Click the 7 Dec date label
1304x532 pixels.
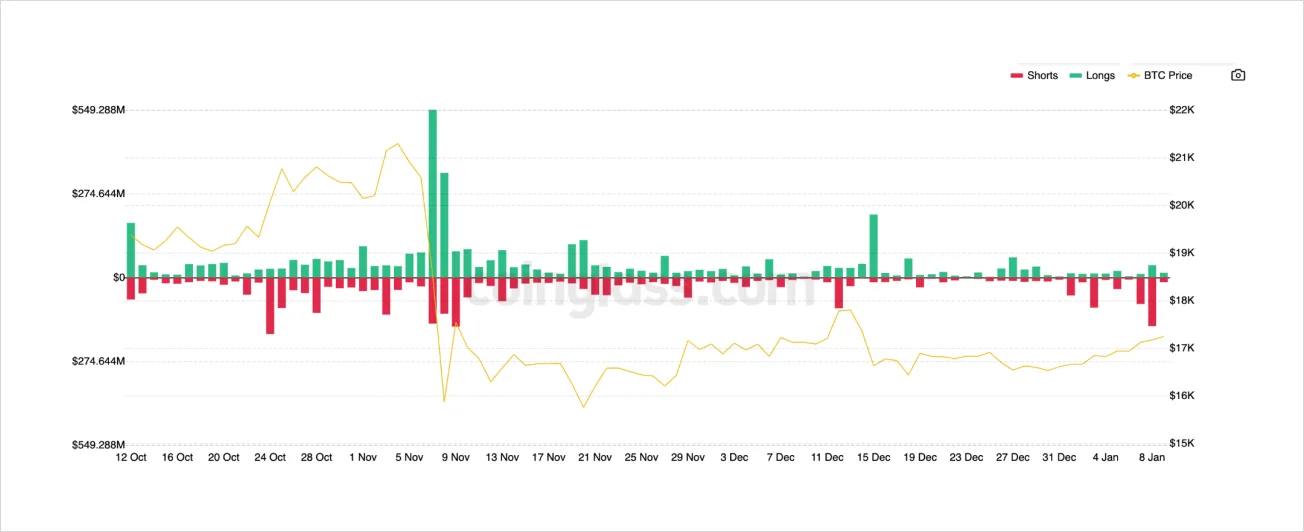tap(780, 458)
